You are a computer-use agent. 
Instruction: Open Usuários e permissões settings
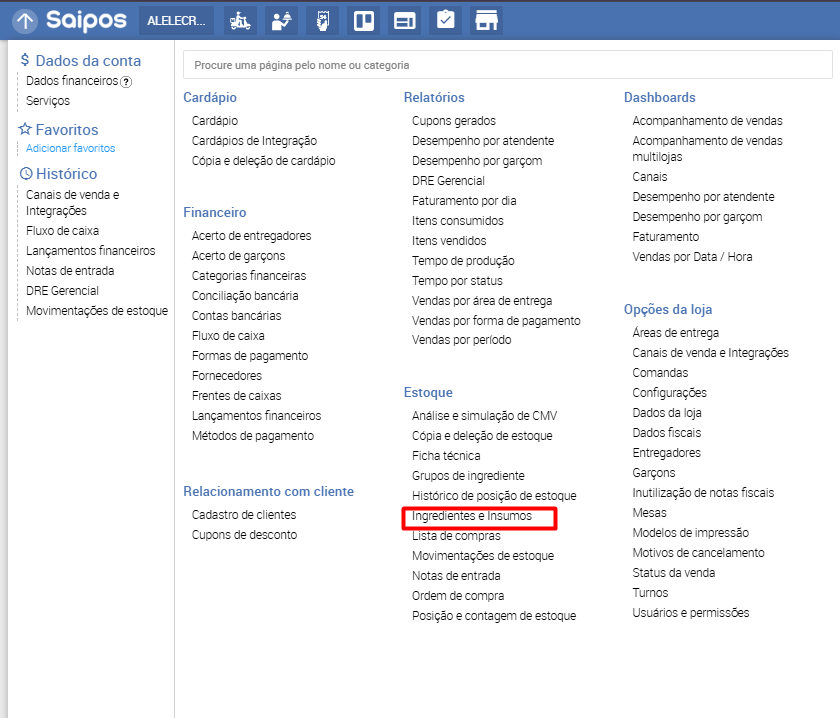pos(690,613)
